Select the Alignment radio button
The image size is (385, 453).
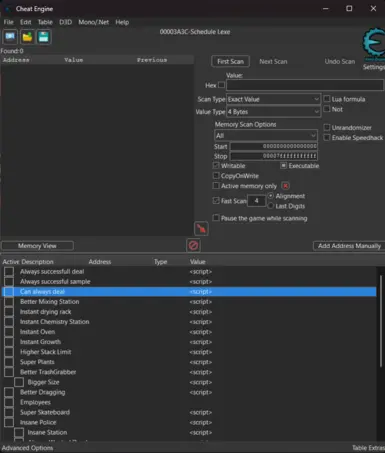(271, 196)
